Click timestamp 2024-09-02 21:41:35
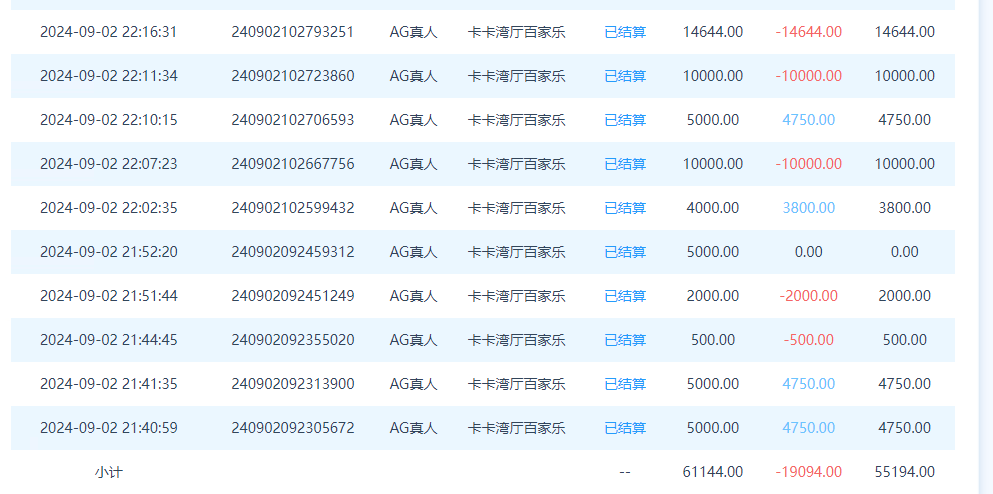This screenshot has height=494, width=993. tap(109, 384)
